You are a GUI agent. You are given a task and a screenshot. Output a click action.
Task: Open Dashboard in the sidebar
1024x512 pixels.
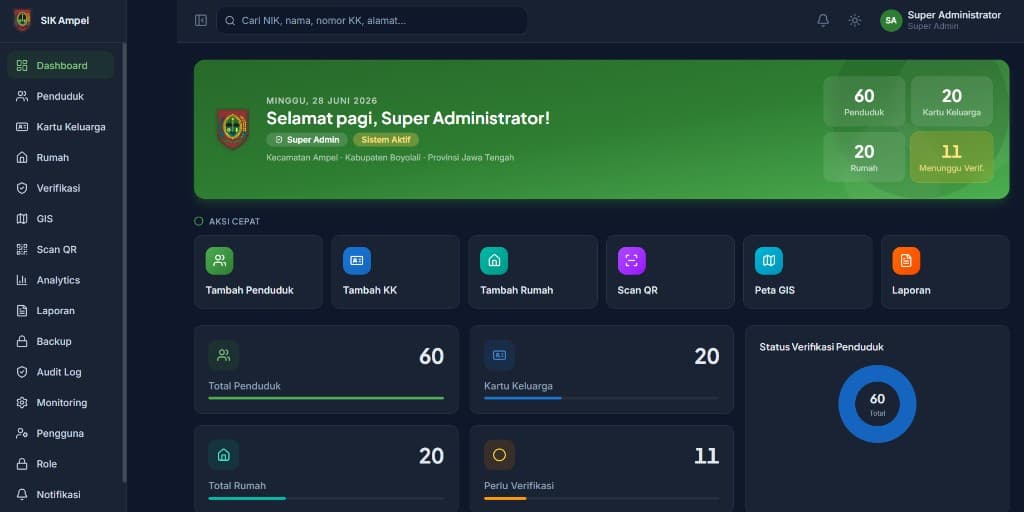tap(61, 65)
